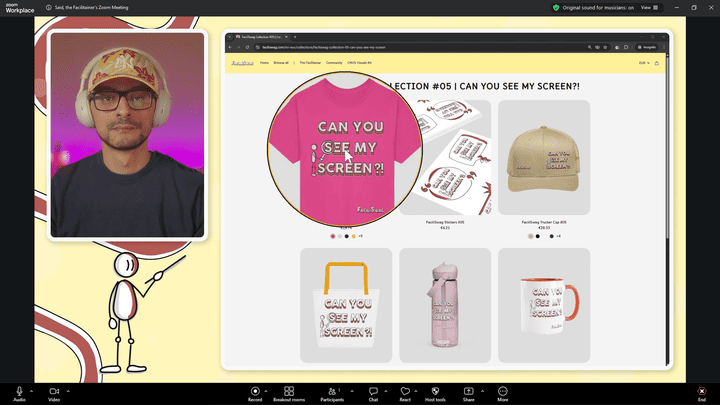
Task: Open Host tools shield icon
Action: (x=435, y=391)
